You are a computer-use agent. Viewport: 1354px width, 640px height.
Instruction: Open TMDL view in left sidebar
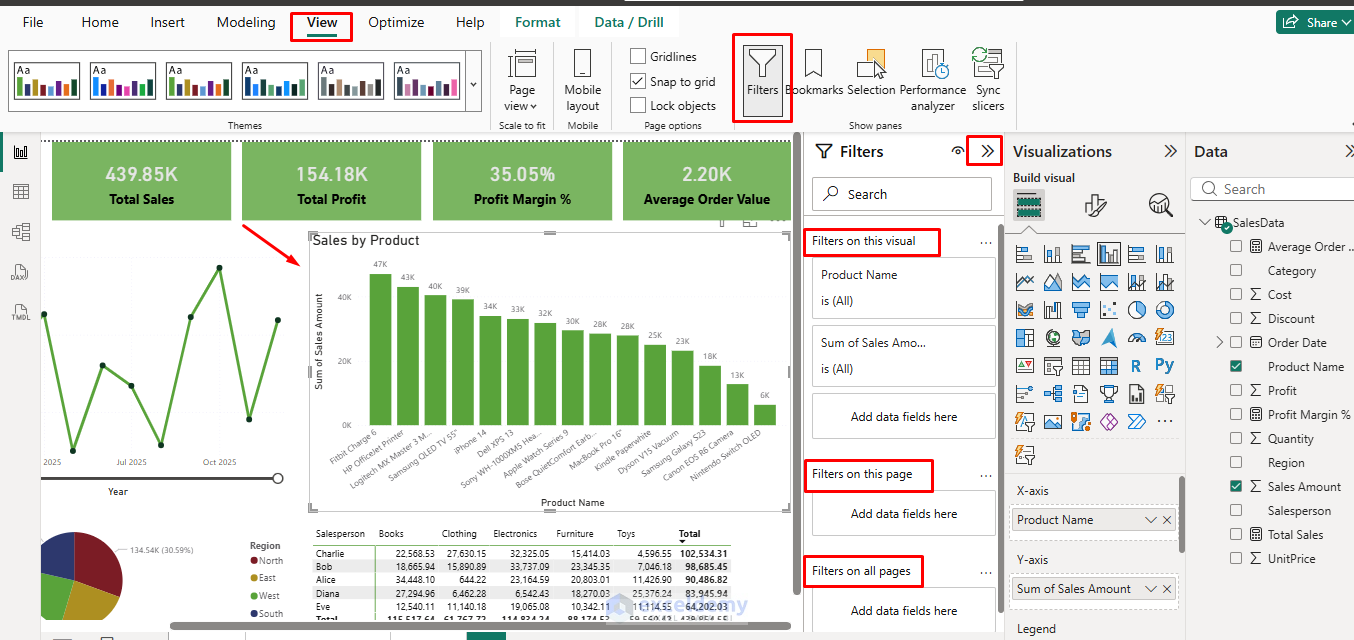20,312
